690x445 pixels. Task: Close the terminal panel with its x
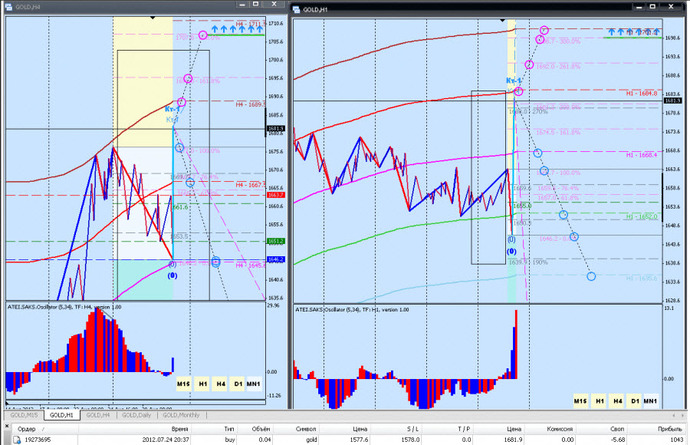pyautogui.click(x=6, y=426)
